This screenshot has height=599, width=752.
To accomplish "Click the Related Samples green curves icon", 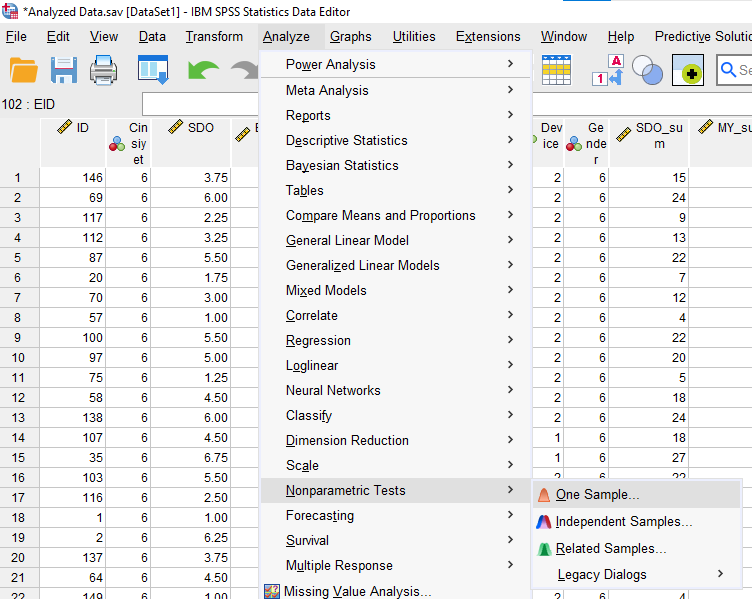I will pos(544,549).
